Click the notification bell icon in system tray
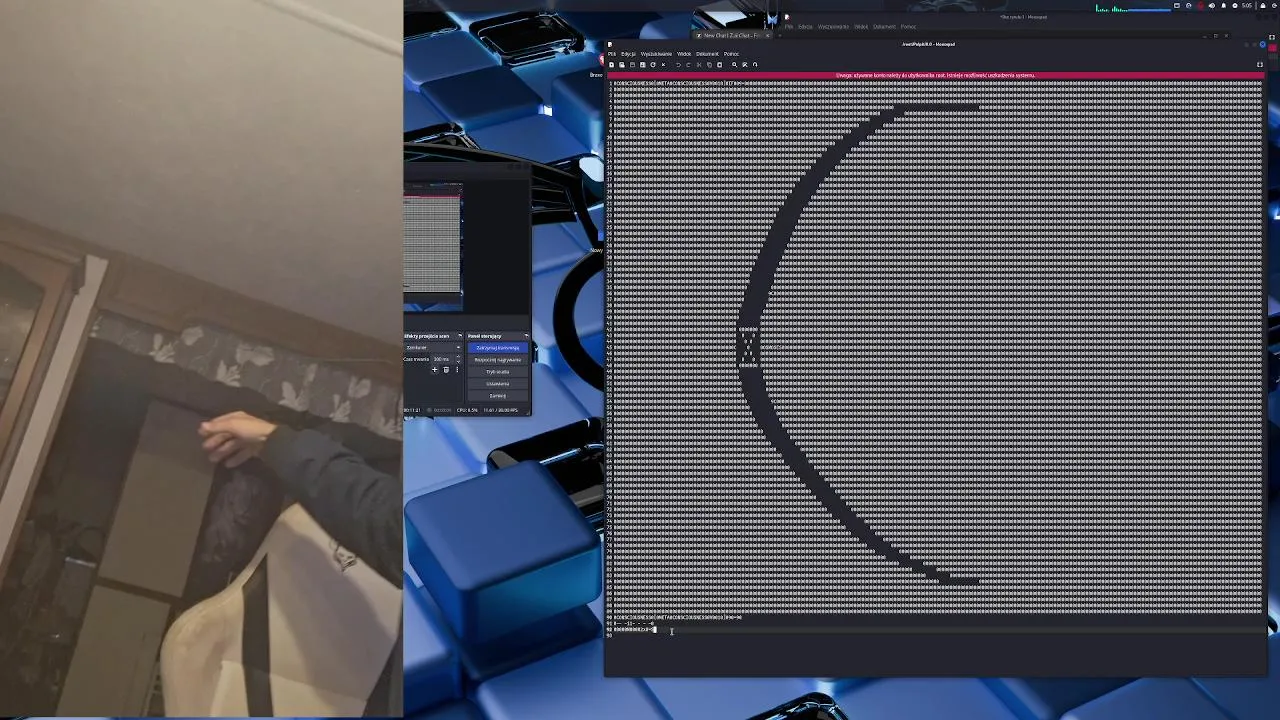 coord(1223,6)
